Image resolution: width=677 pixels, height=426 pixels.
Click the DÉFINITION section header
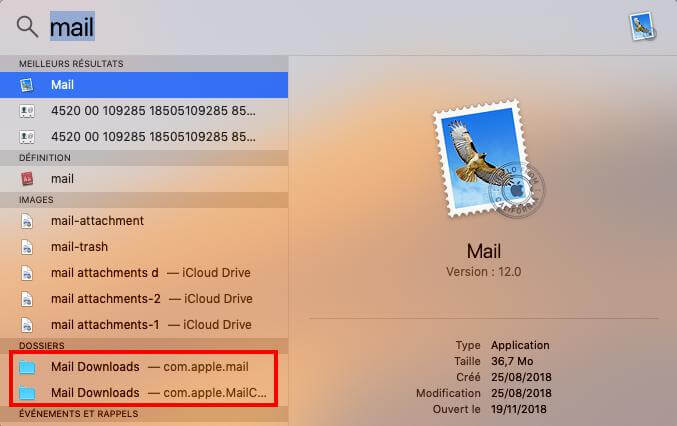(45, 158)
